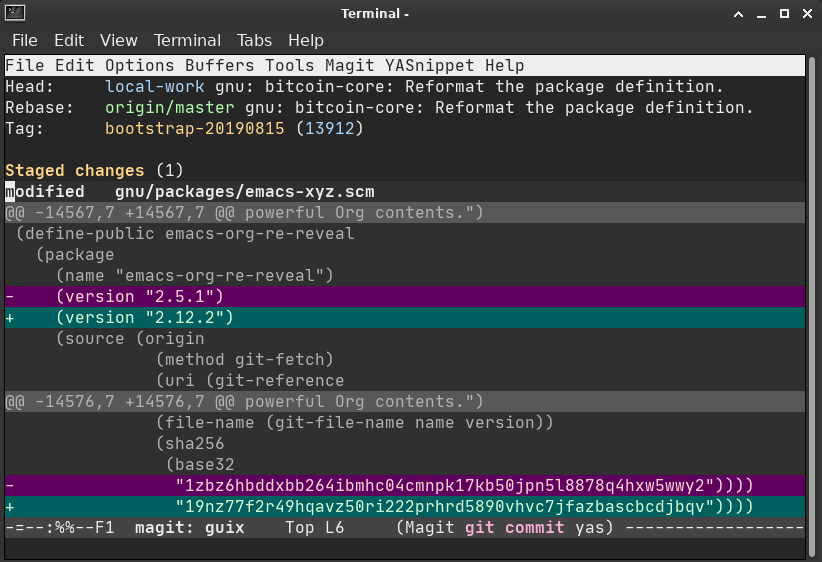Click the terminal vertical scrollbar
822x562 pixels.
click(812, 307)
